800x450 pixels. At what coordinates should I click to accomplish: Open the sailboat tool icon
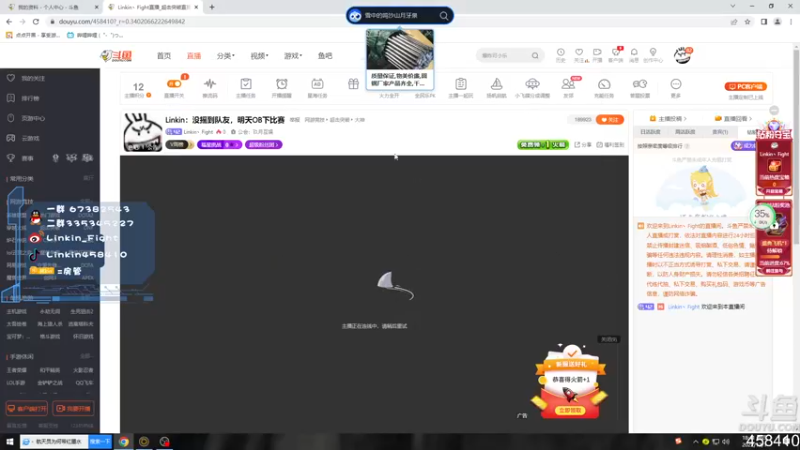(496, 84)
